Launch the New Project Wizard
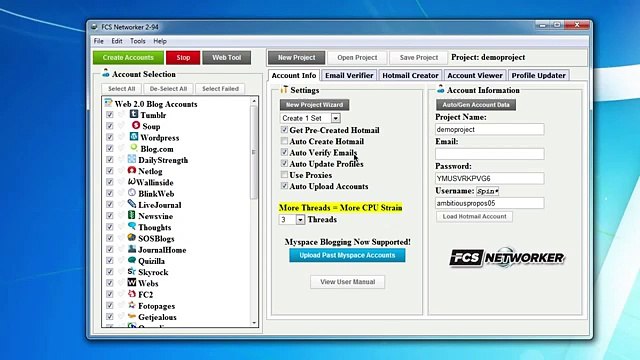Image resolution: width=640 pixels, height=360 pixels. [314, 105]
